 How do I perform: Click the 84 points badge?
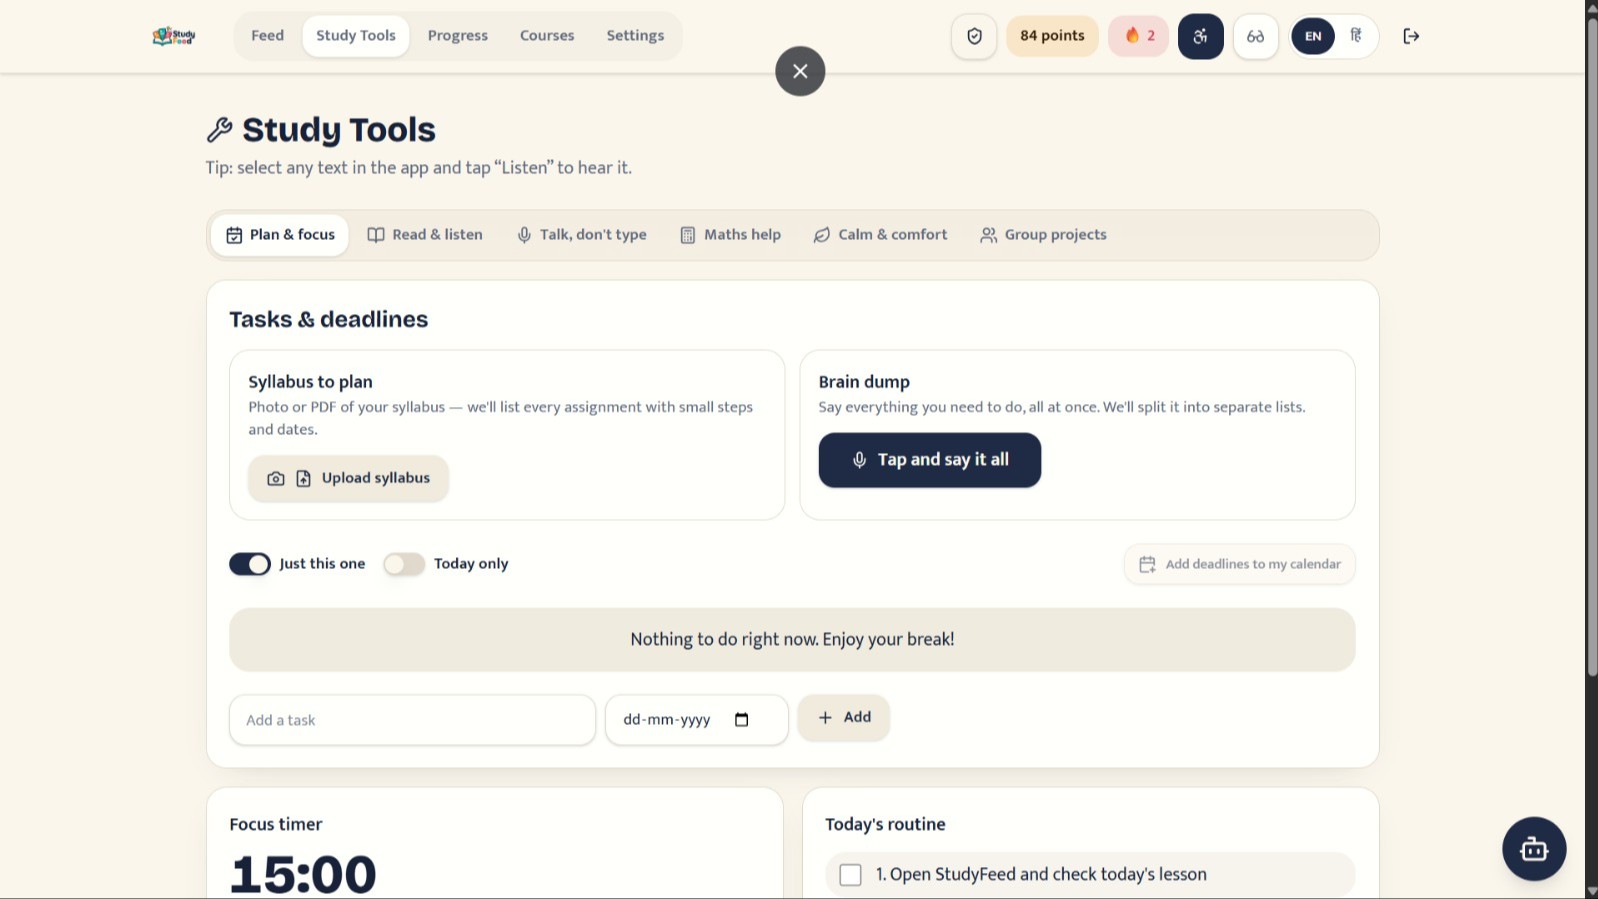[x=1052, y=36]
